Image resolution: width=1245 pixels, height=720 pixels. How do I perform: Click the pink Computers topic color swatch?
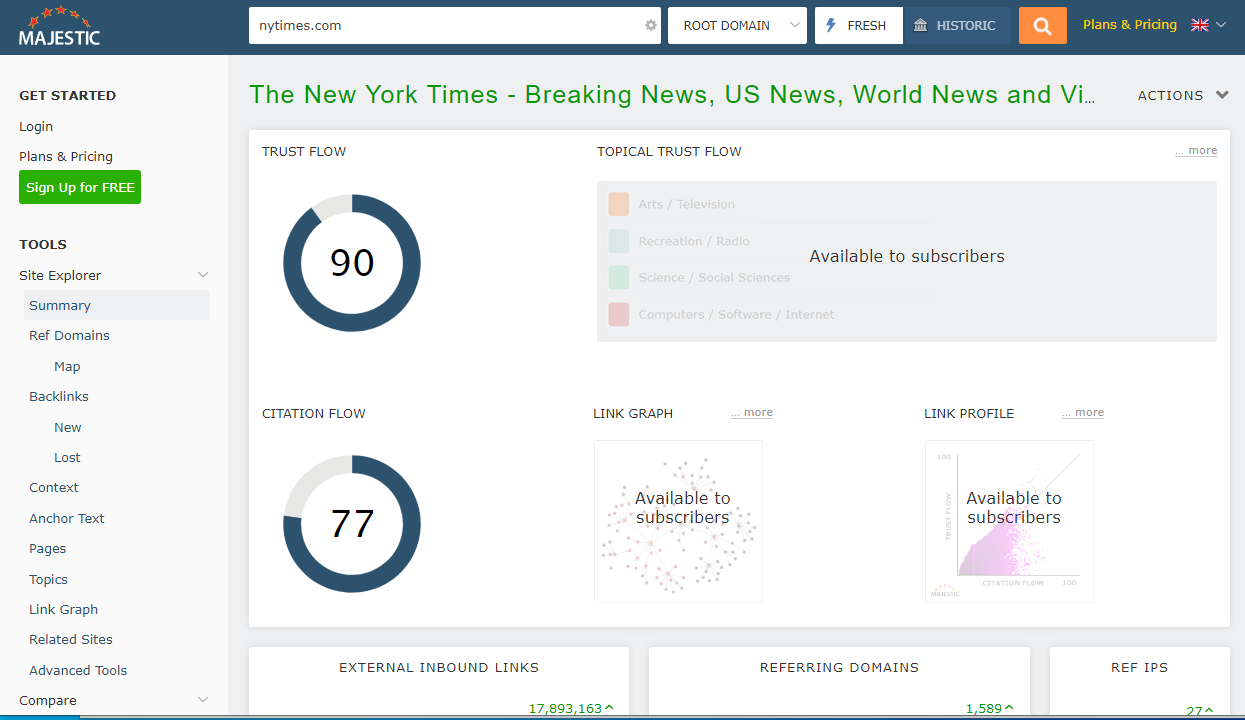[x=619, y=314]
